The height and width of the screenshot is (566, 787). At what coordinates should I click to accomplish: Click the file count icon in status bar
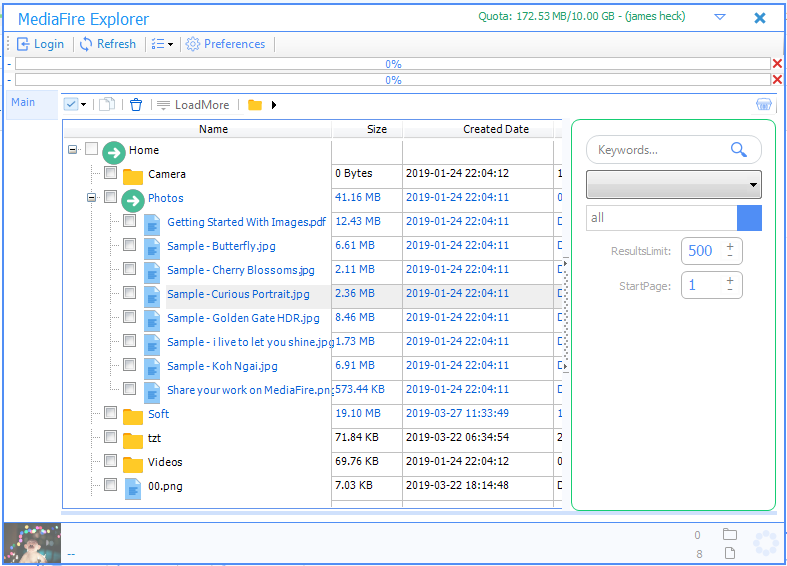[730, 553]
